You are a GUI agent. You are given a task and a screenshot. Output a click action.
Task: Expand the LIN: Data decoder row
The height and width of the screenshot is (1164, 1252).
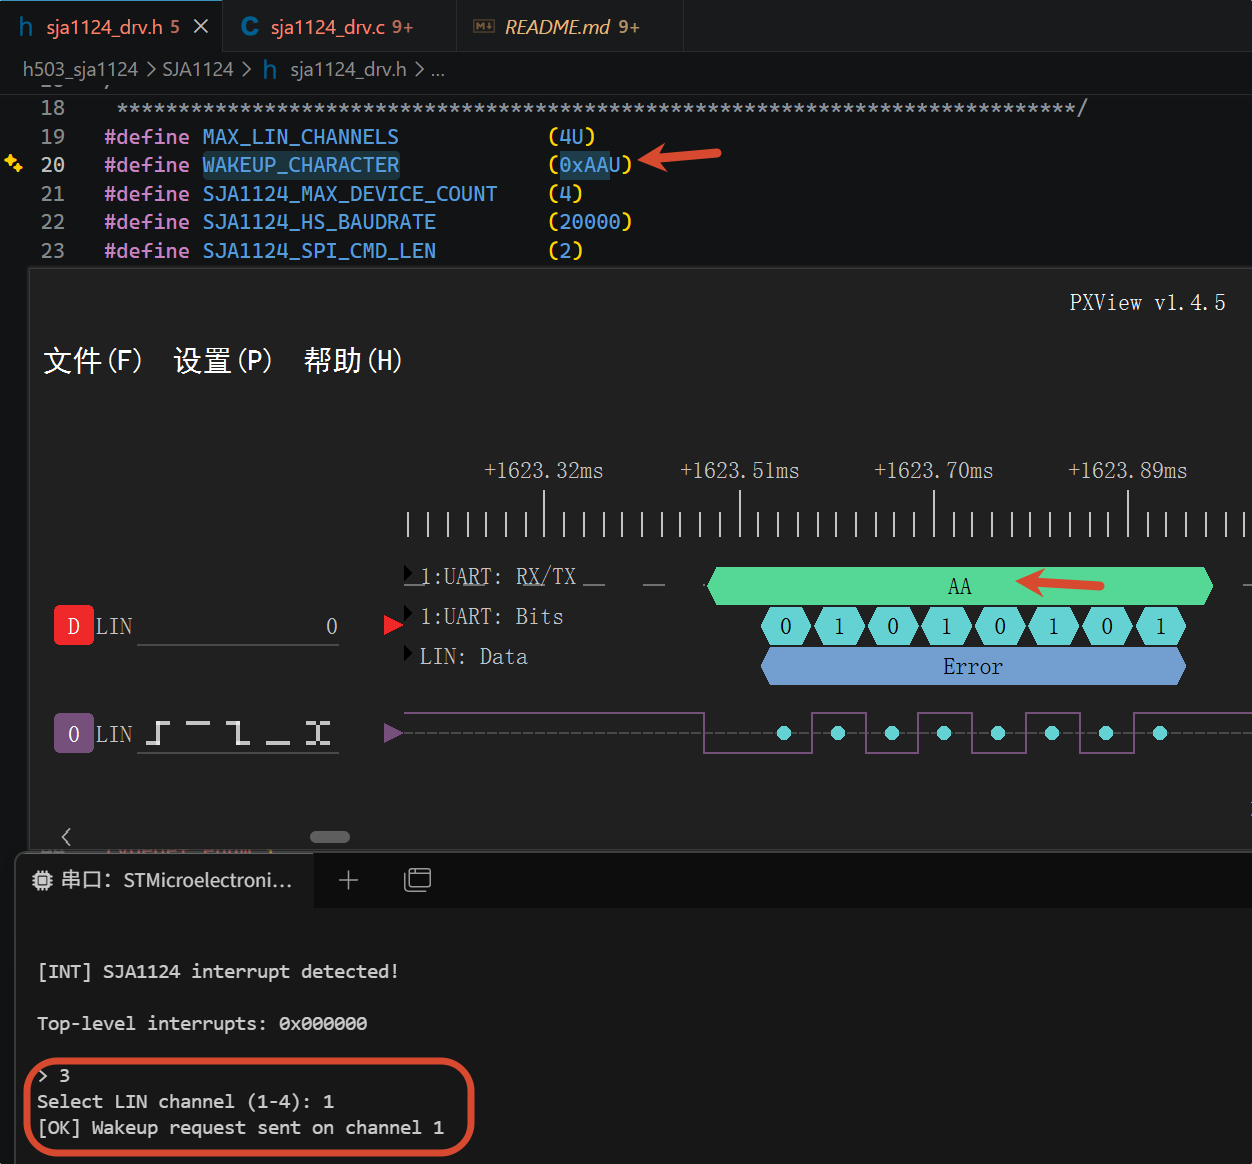coord(408,654)
